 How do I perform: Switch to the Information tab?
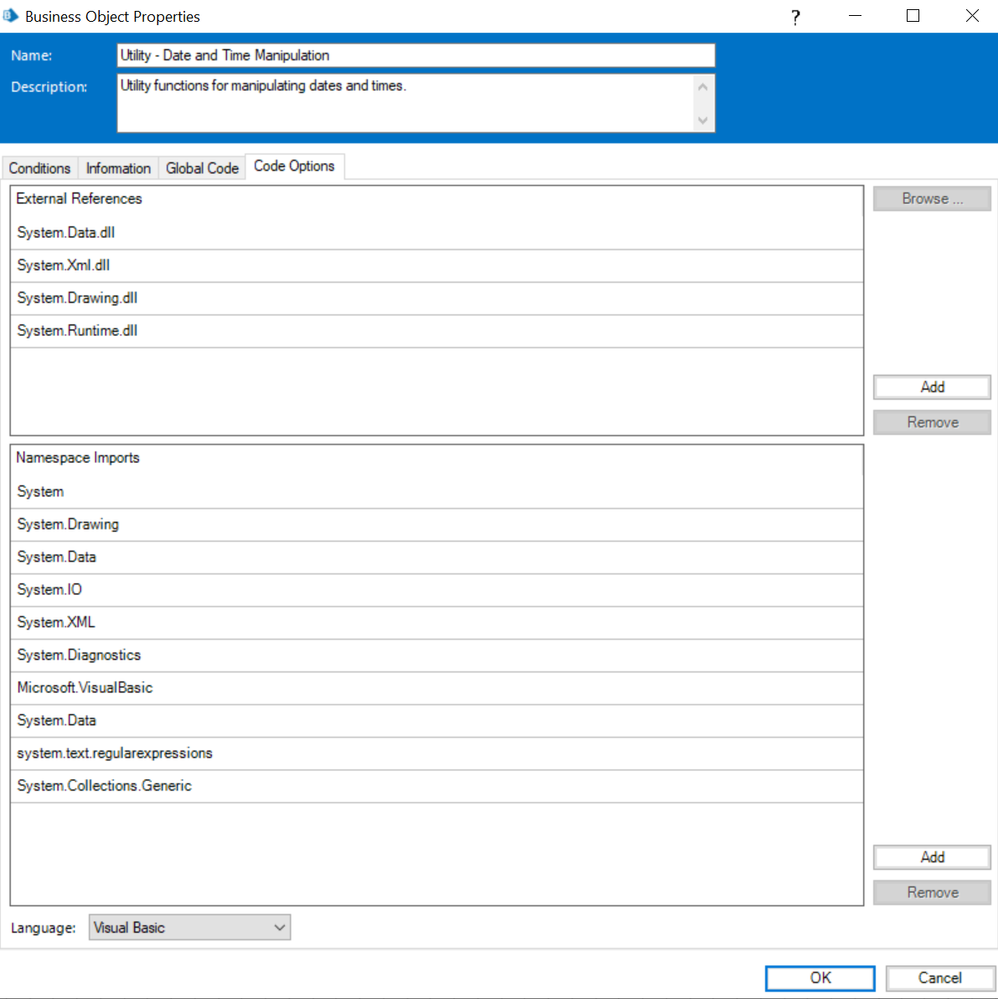118,168
